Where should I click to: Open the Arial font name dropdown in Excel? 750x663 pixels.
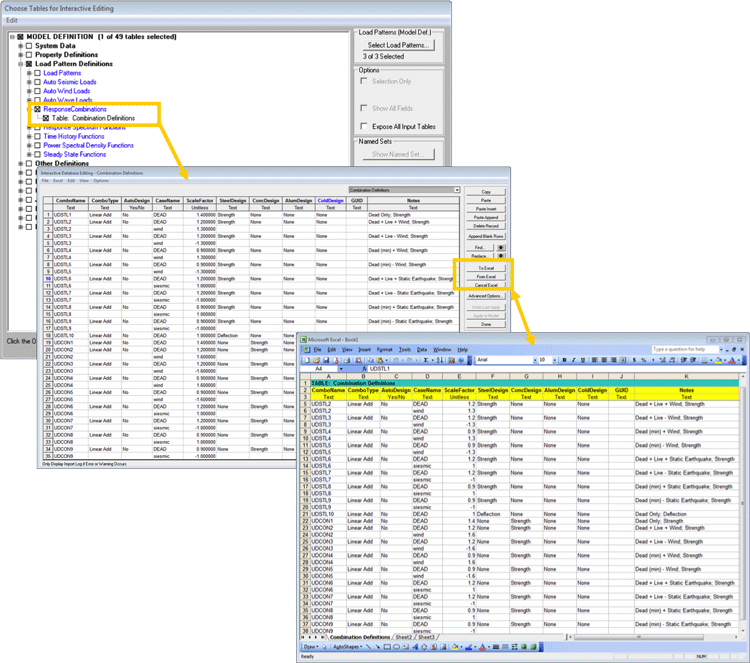535,360
